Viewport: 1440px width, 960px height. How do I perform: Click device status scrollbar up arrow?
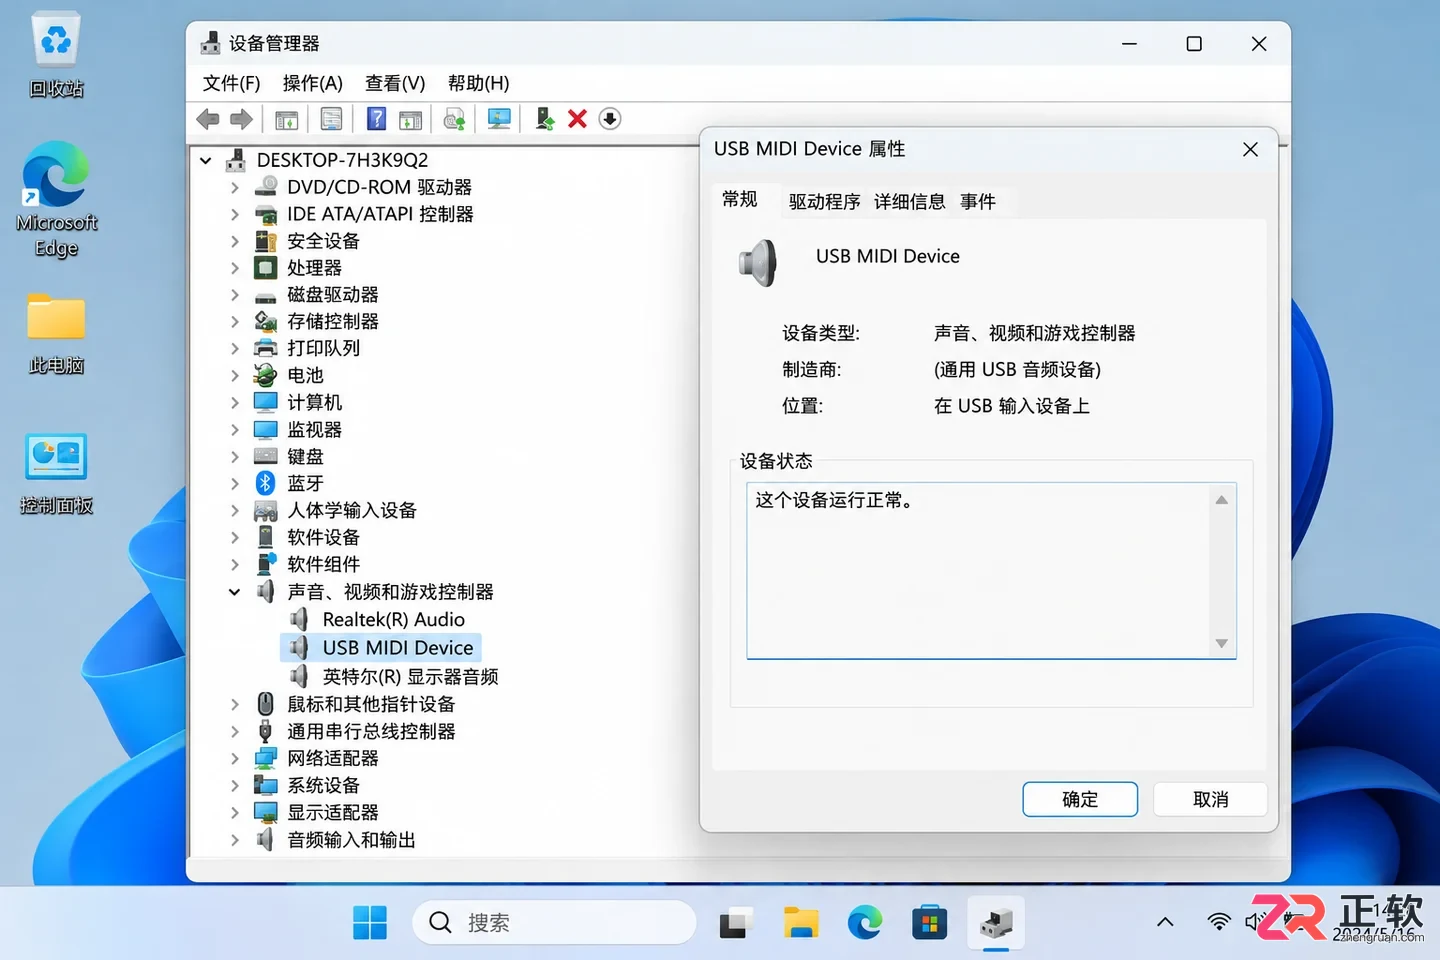point(1221,500)
